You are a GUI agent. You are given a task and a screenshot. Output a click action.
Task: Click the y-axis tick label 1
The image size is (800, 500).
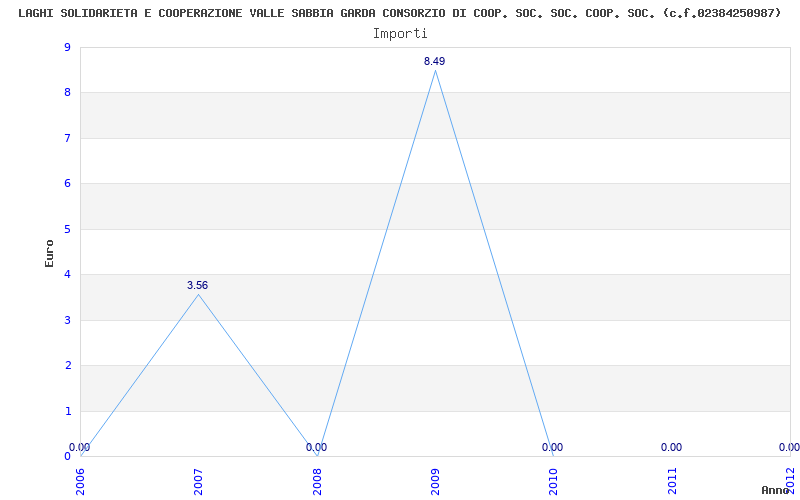click(x=67, y=411)
